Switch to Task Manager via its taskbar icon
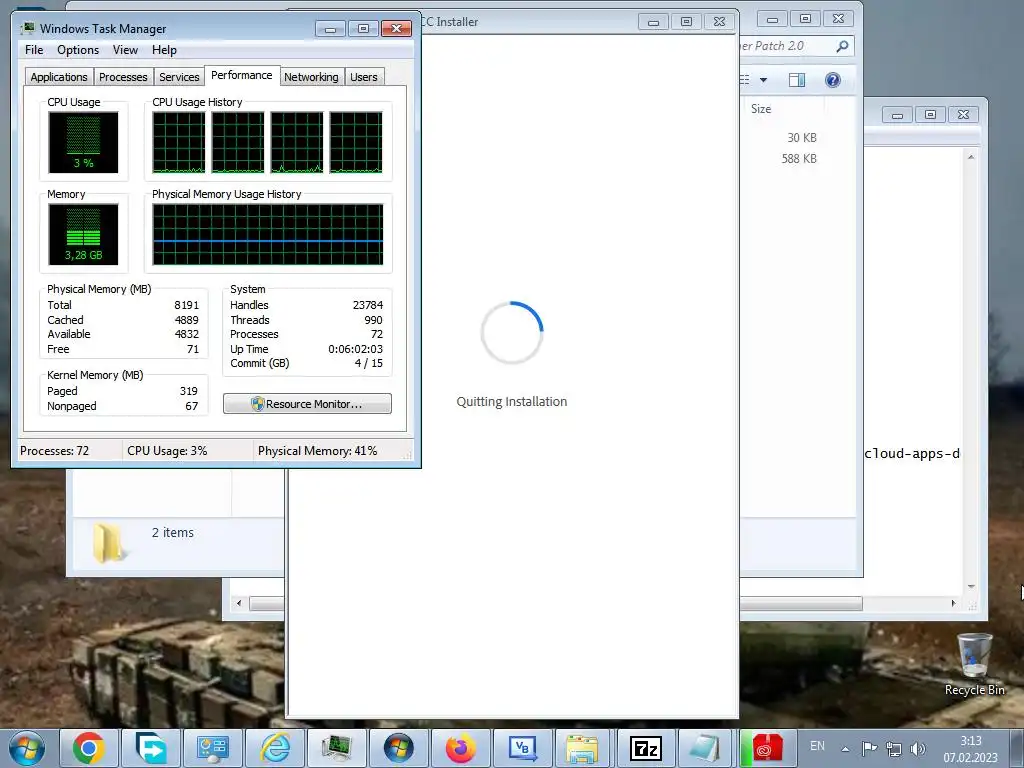 click(336, 748)
